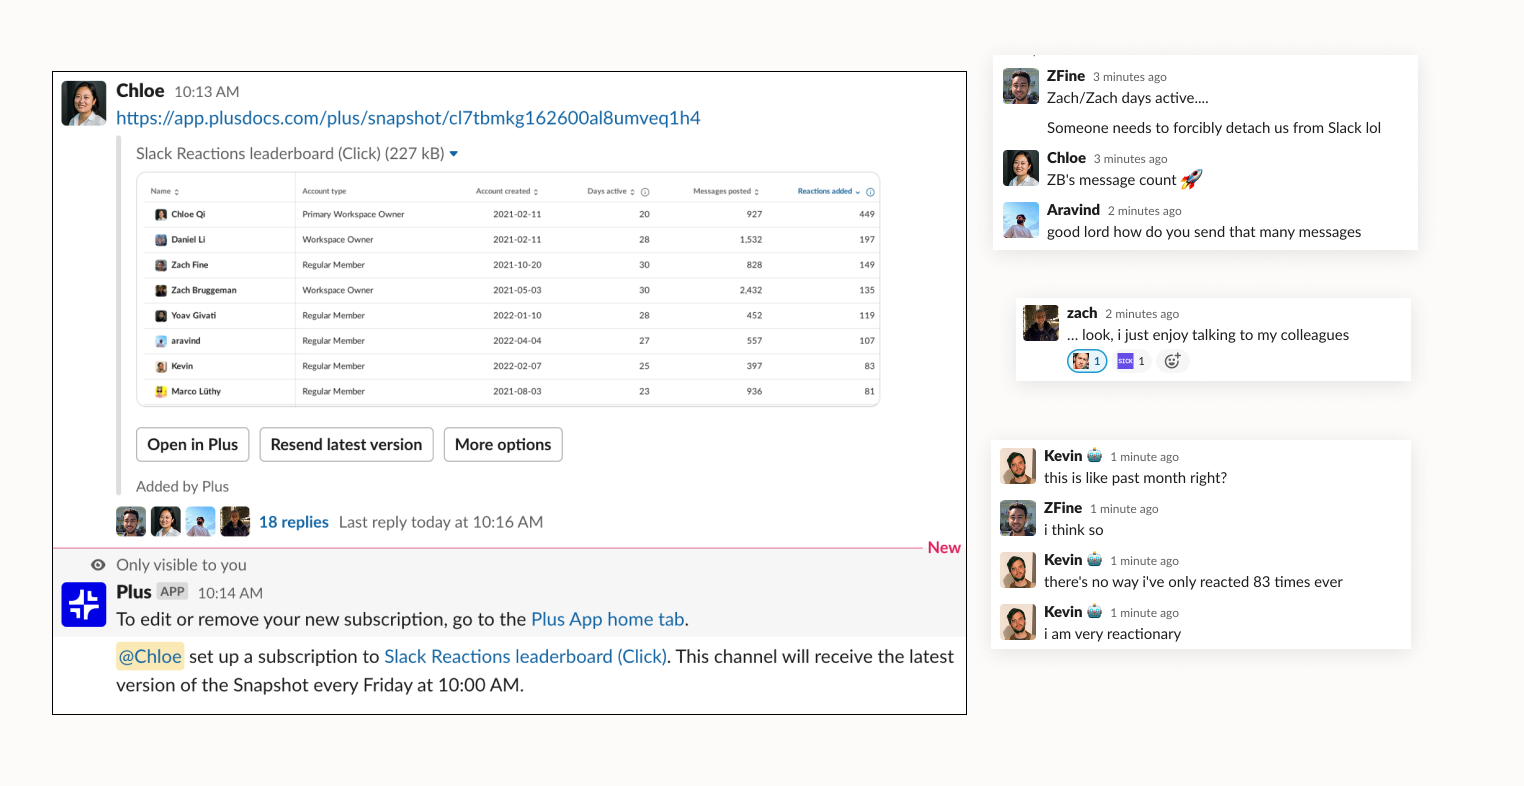This screenshot has width=1524, height=786.
Task: Click Zach Fine's avatar in the leaderboard table
Action: (x=161, y=265)
